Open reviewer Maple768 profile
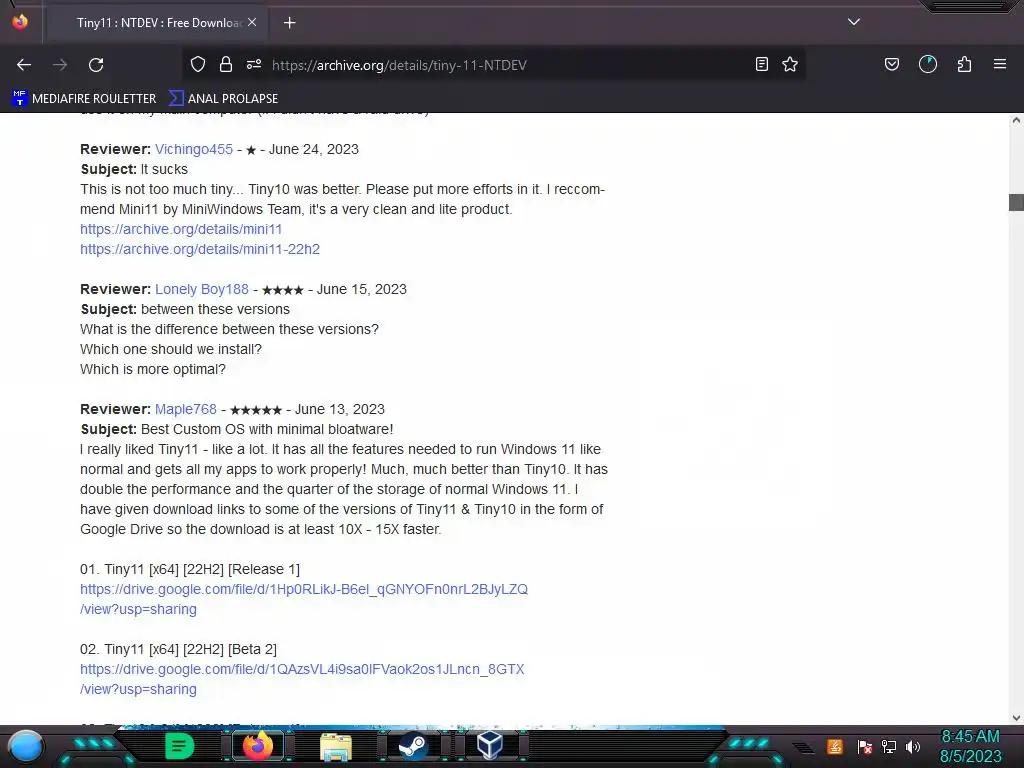The height and width of the screenshot is (768, 1024). (x=185, y=409)
